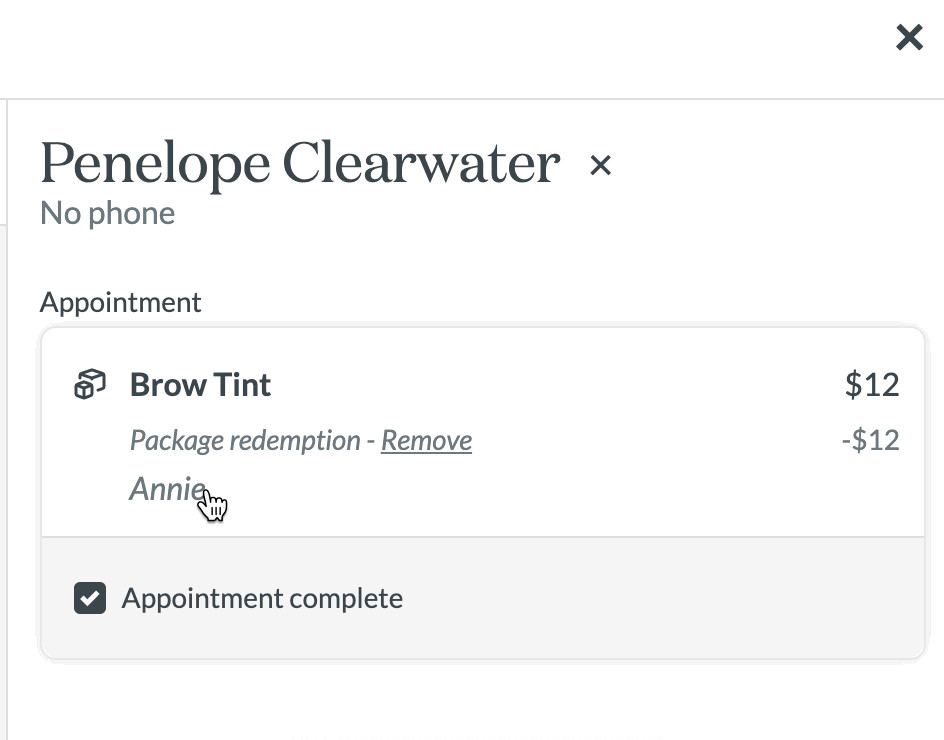Click the Appointment complete label text
The image size is (944, 740).
[262, 599]
